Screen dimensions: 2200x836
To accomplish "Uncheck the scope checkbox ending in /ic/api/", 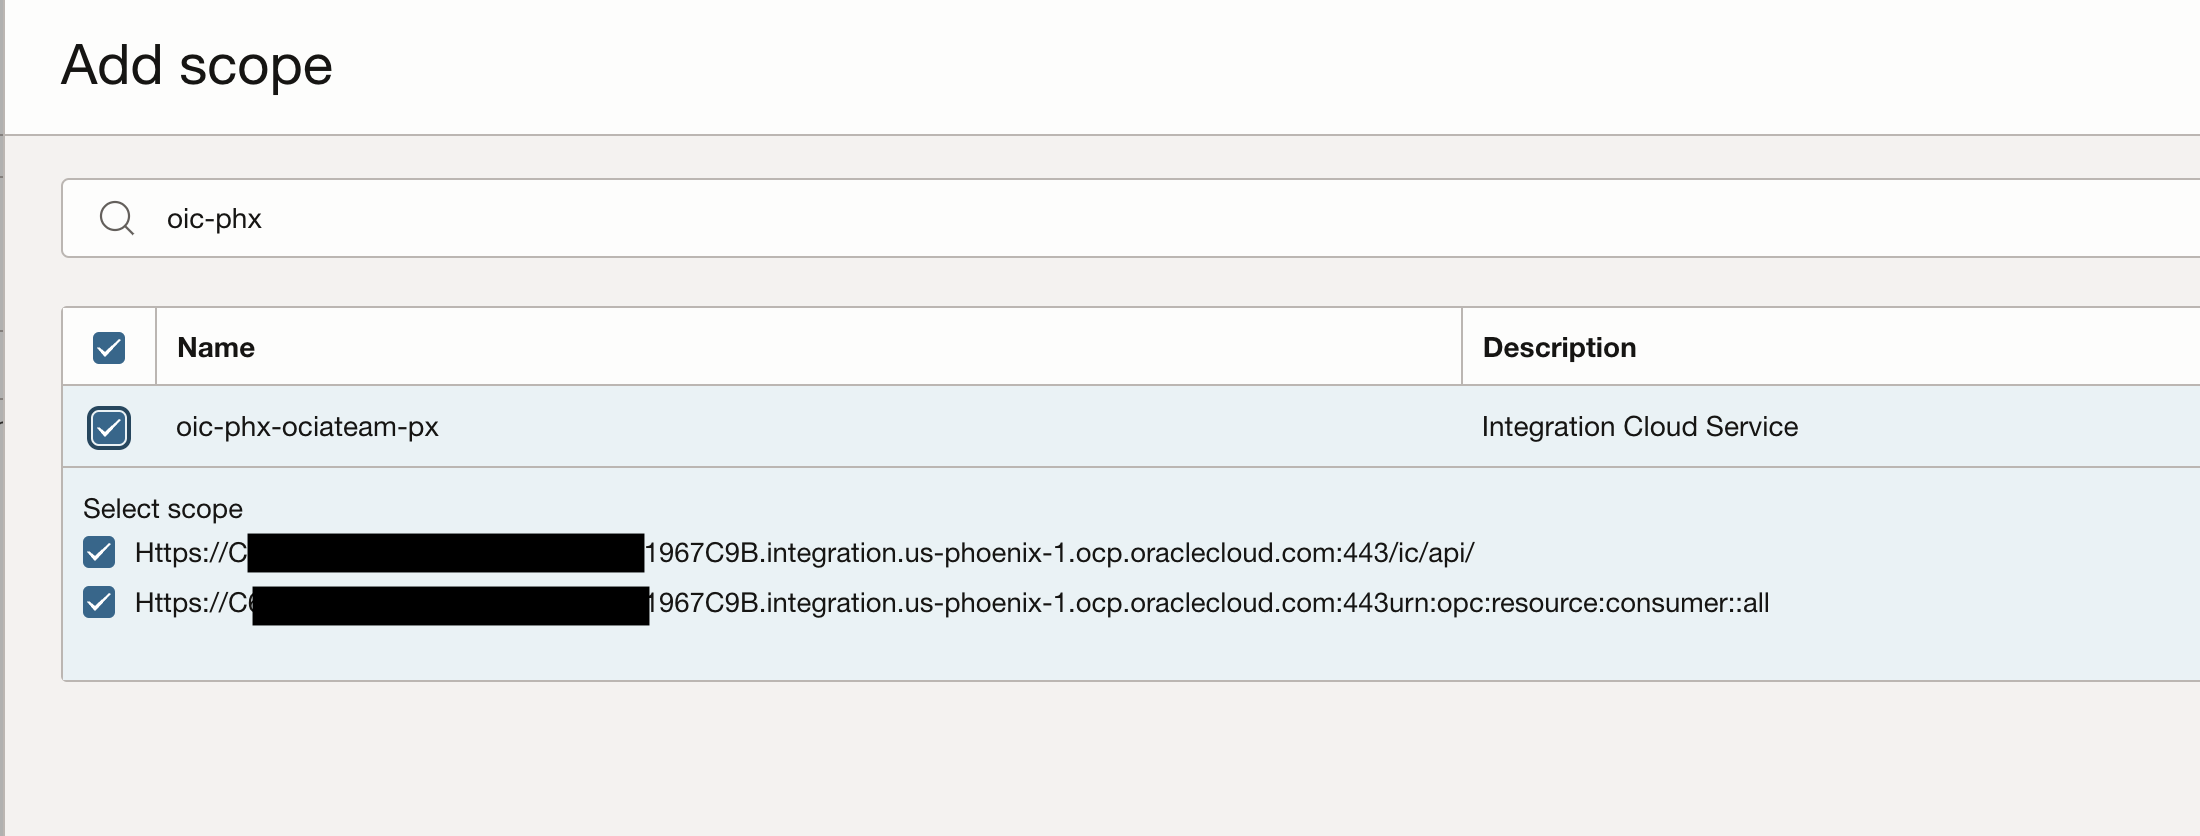I will 99,552.
